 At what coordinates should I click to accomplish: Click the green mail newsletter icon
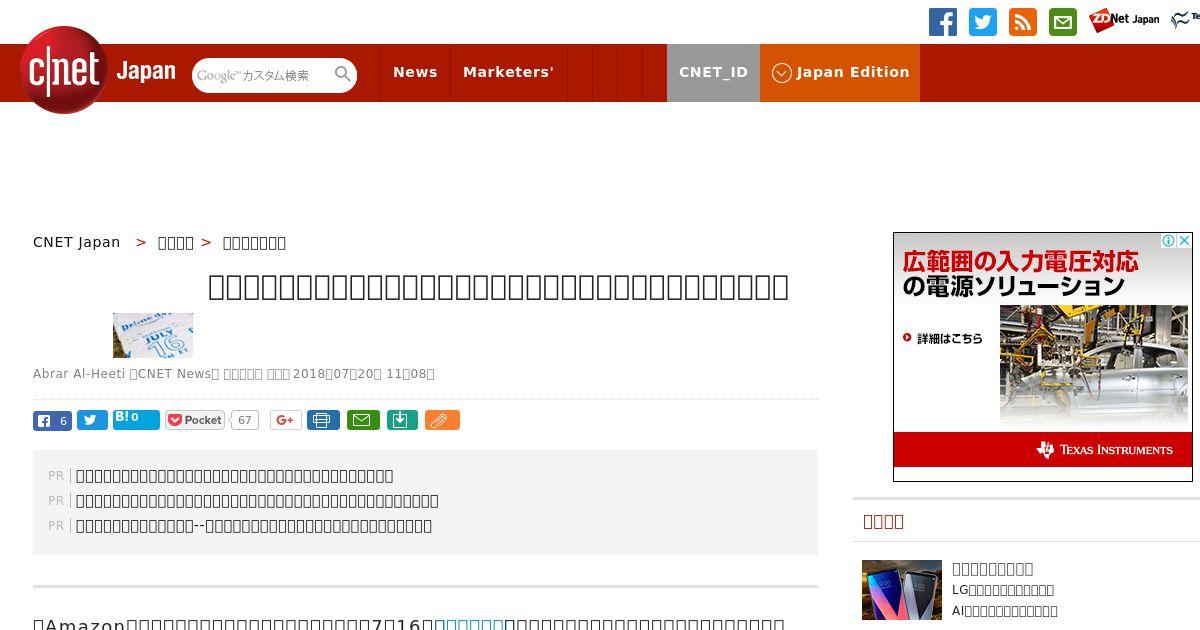click(1063, 21)
